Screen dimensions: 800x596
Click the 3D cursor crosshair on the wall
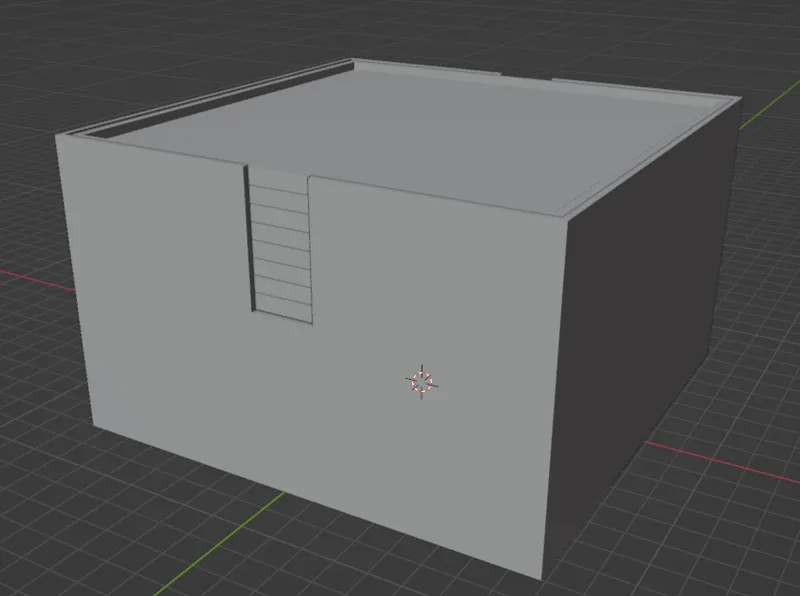click(421, 382)
